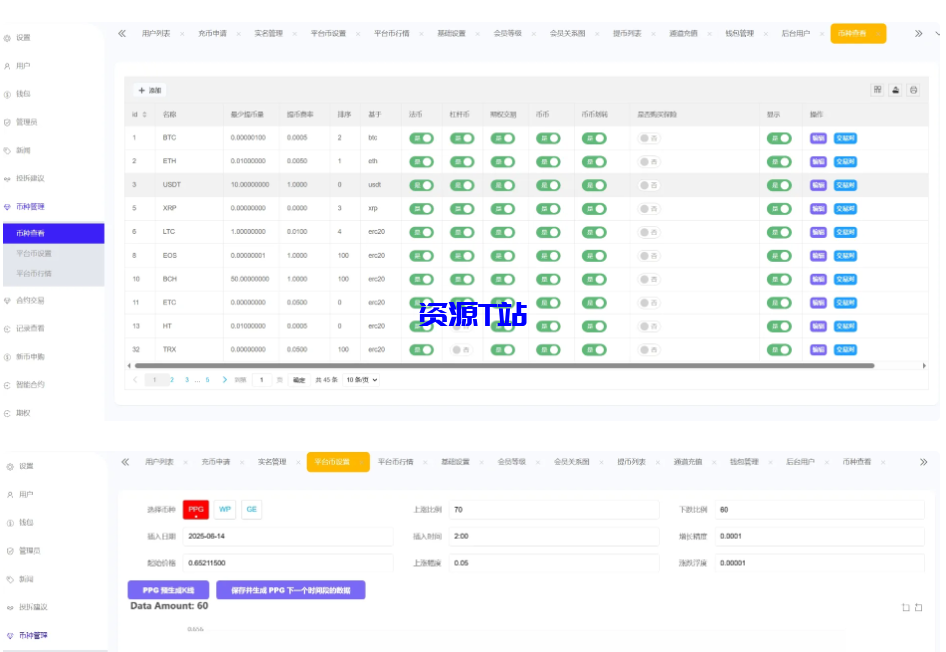Go to next page using pagination arrow
946x652 pixels.
[225, 380]
